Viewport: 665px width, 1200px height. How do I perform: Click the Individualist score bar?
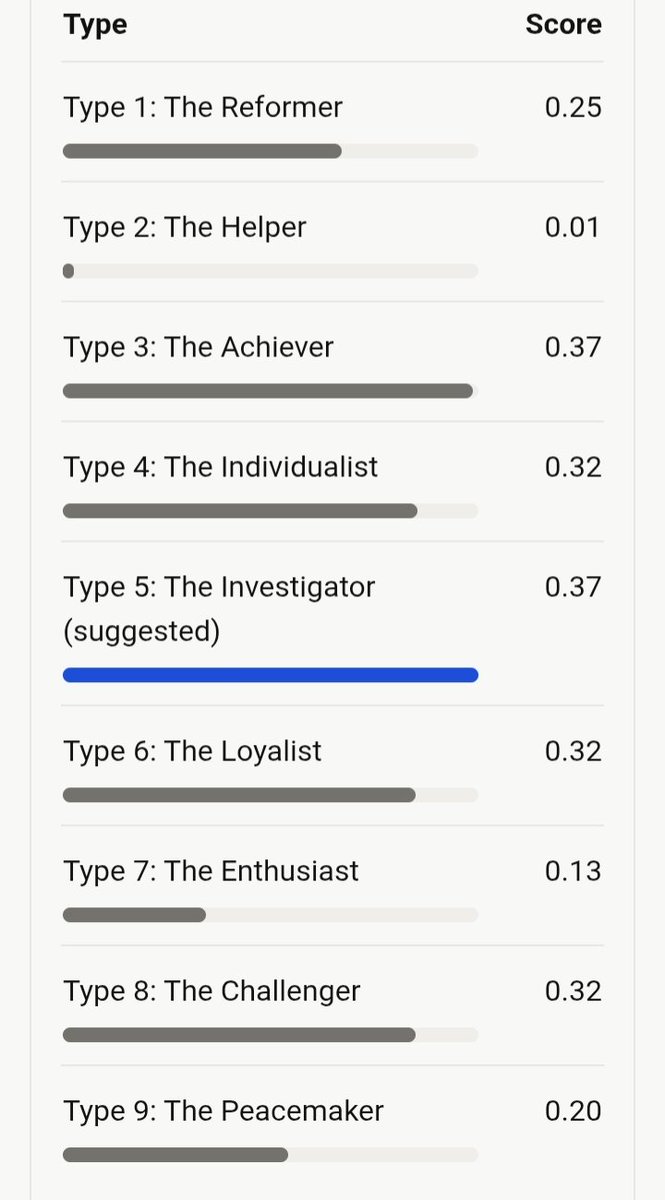click(270, 511)
